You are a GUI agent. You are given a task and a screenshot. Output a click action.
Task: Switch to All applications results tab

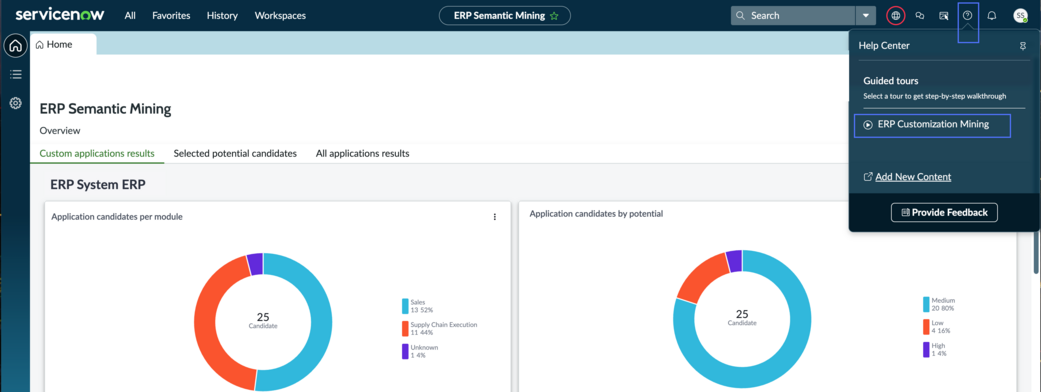click(x=362, y=153)
